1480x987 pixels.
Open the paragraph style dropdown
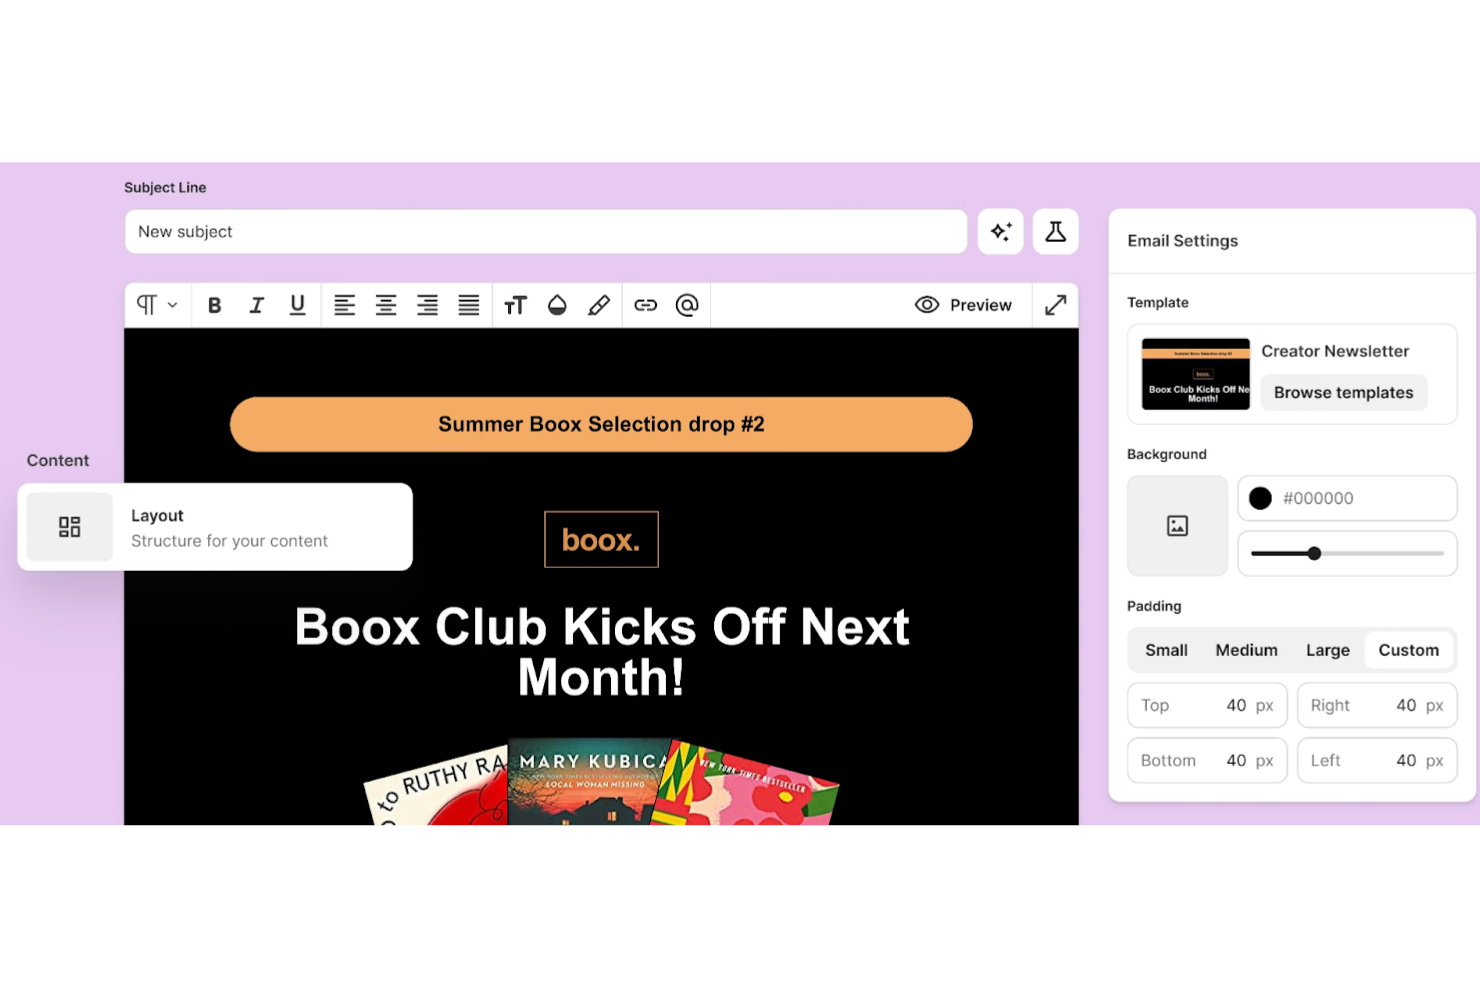coord(156,305)
